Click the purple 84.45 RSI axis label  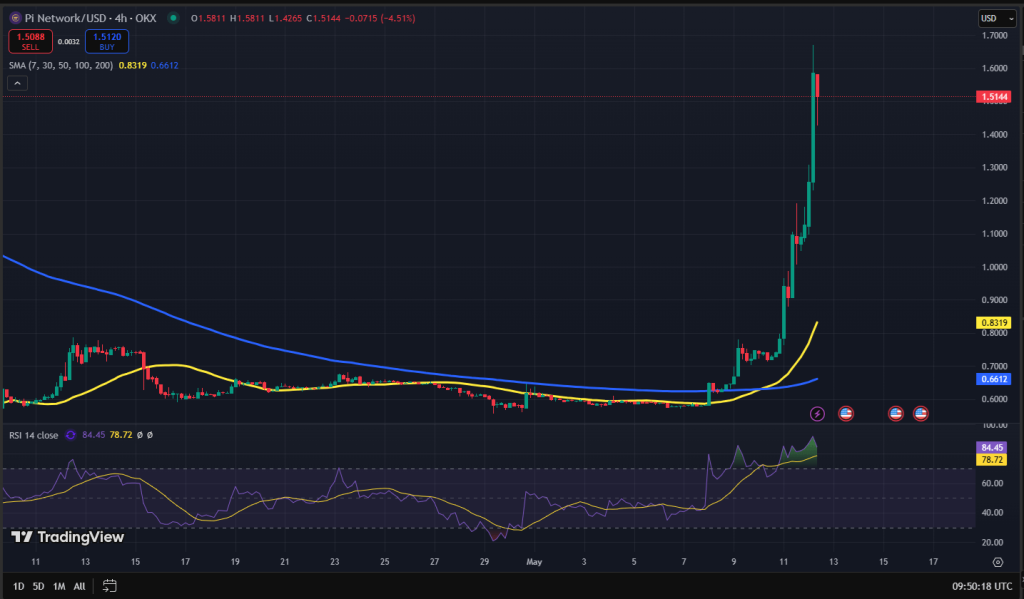click(x=991, y=447)
